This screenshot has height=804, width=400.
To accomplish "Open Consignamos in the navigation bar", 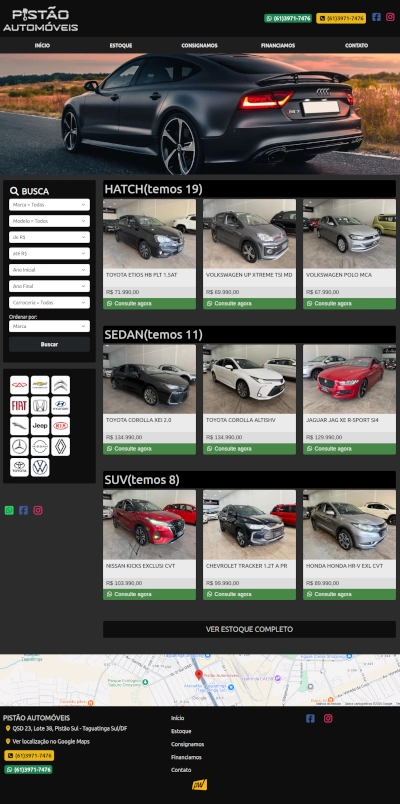I will click(199, 46).
